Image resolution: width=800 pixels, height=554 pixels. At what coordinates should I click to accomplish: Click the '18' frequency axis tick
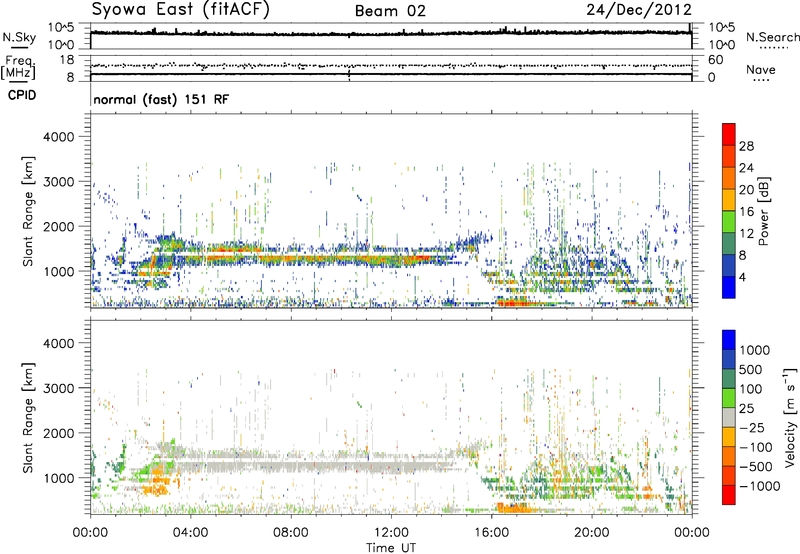click(67, 60)
